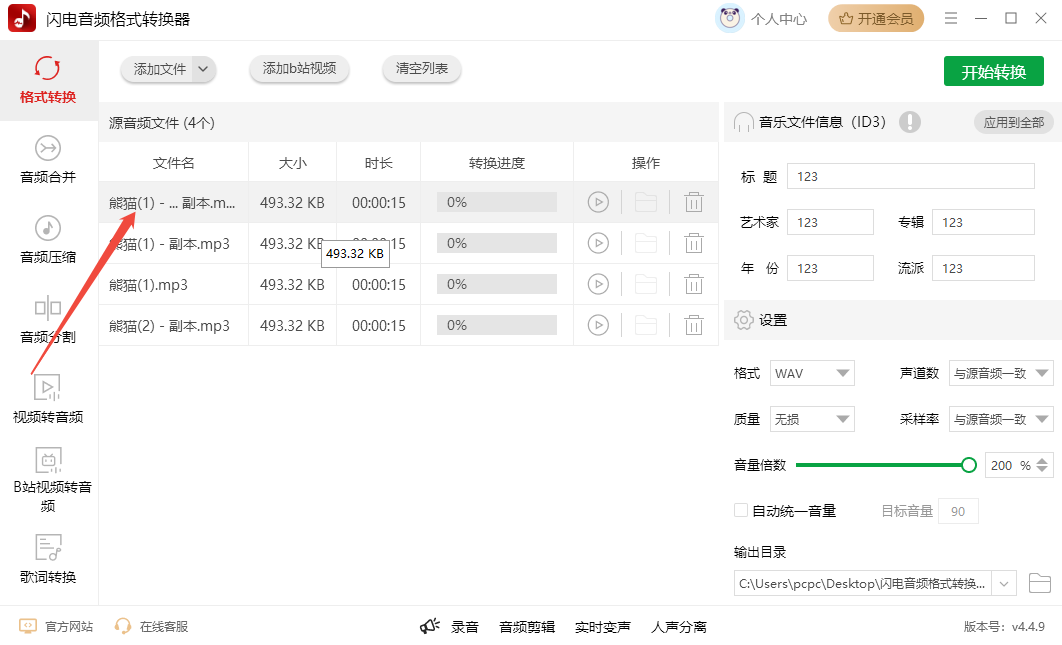Screen dimensions: 1062x645
Task: Open the 格式 WAV format dropdown
Action: point(811,372)
